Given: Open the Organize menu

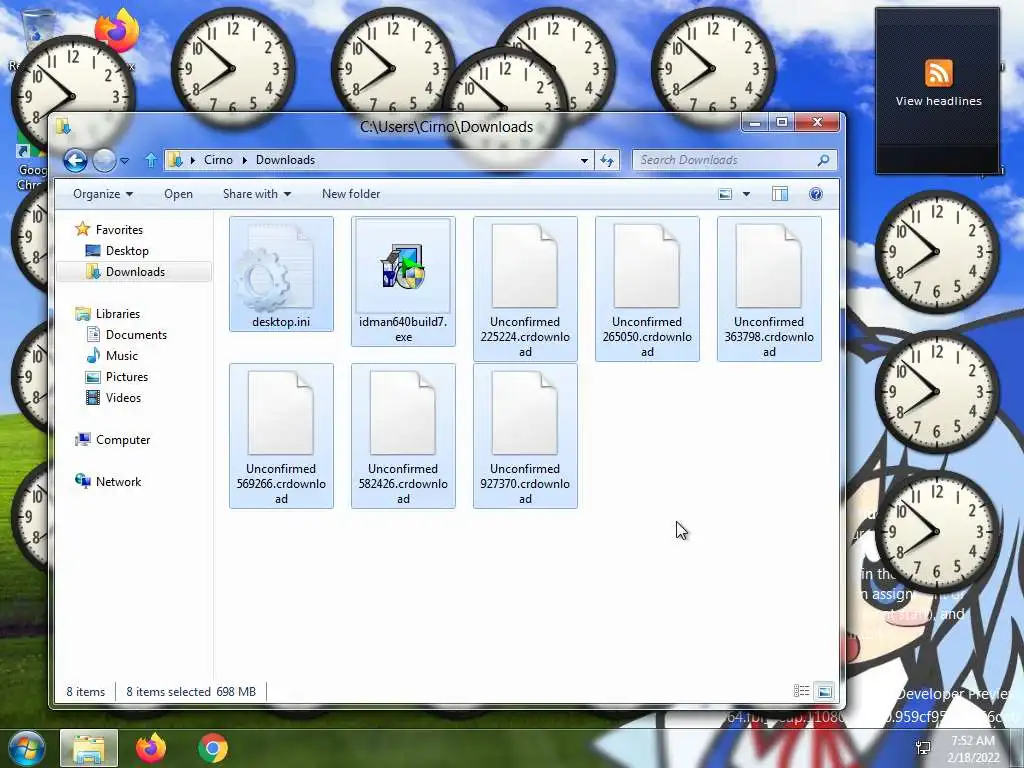Looking at the screenshot, I should pos(103,194).
